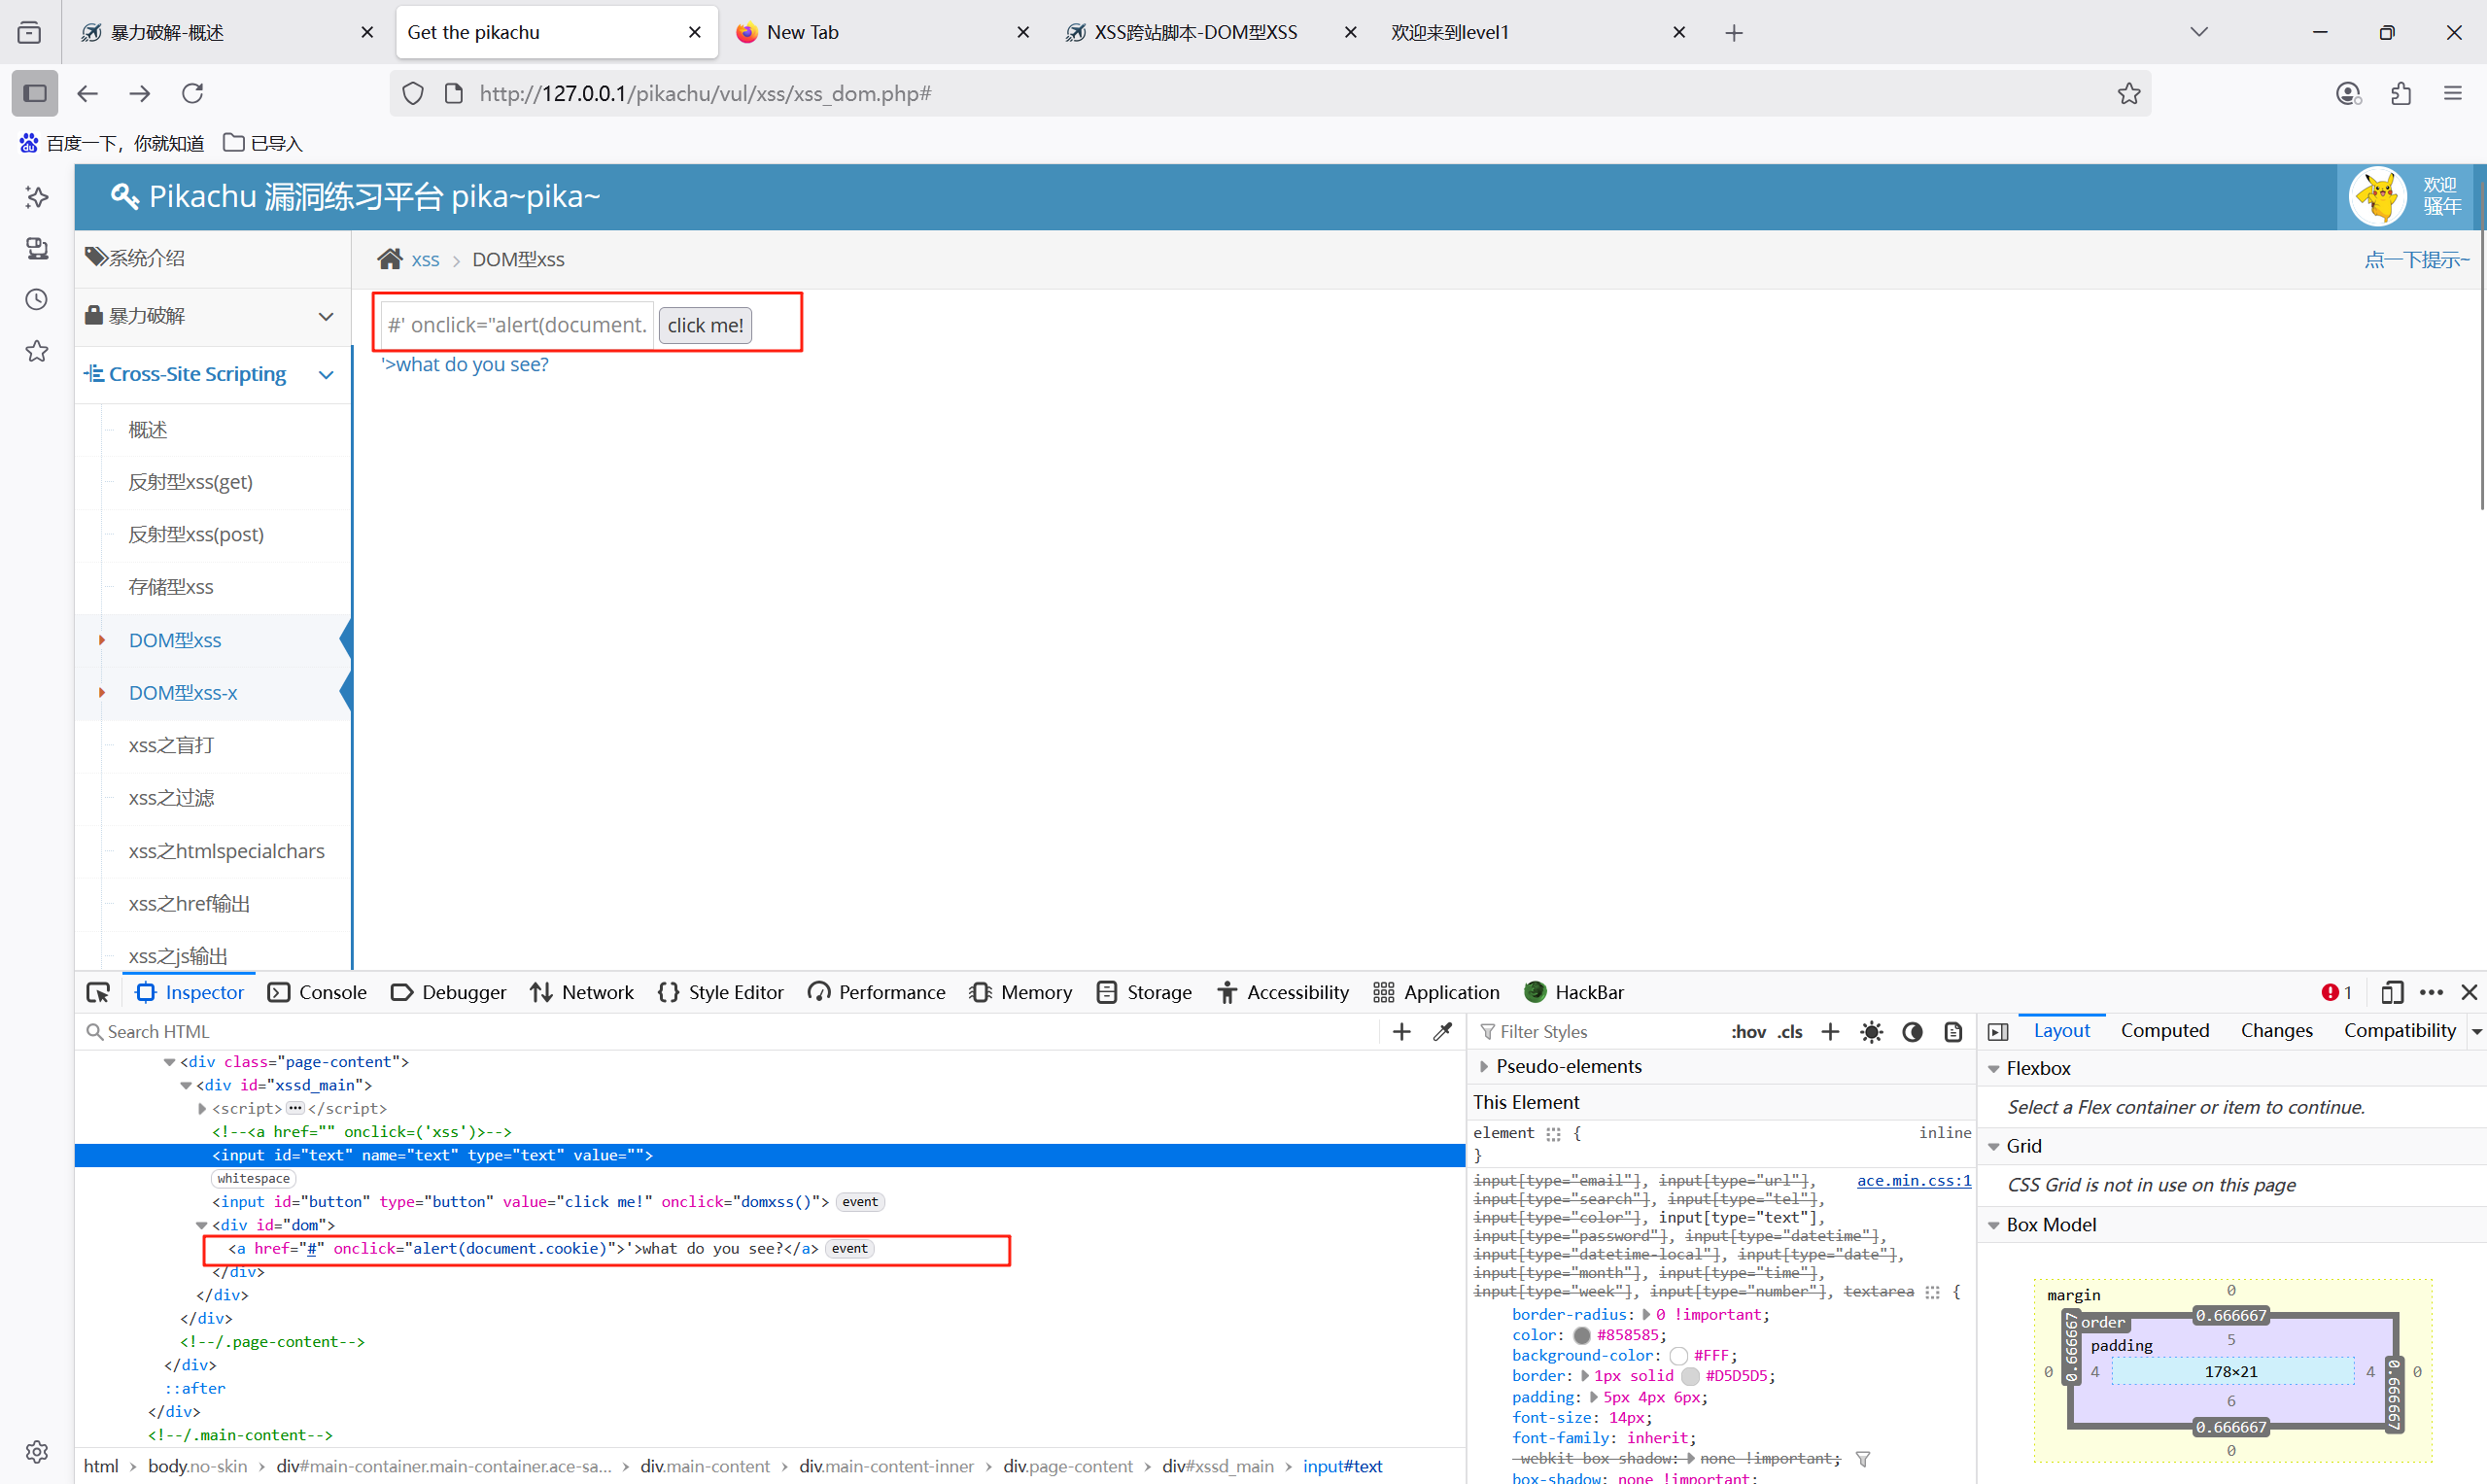The height and width of the screenshot is (1484, 2487).
Task: Toggle print media simulation
Action: (1953, 1031)
